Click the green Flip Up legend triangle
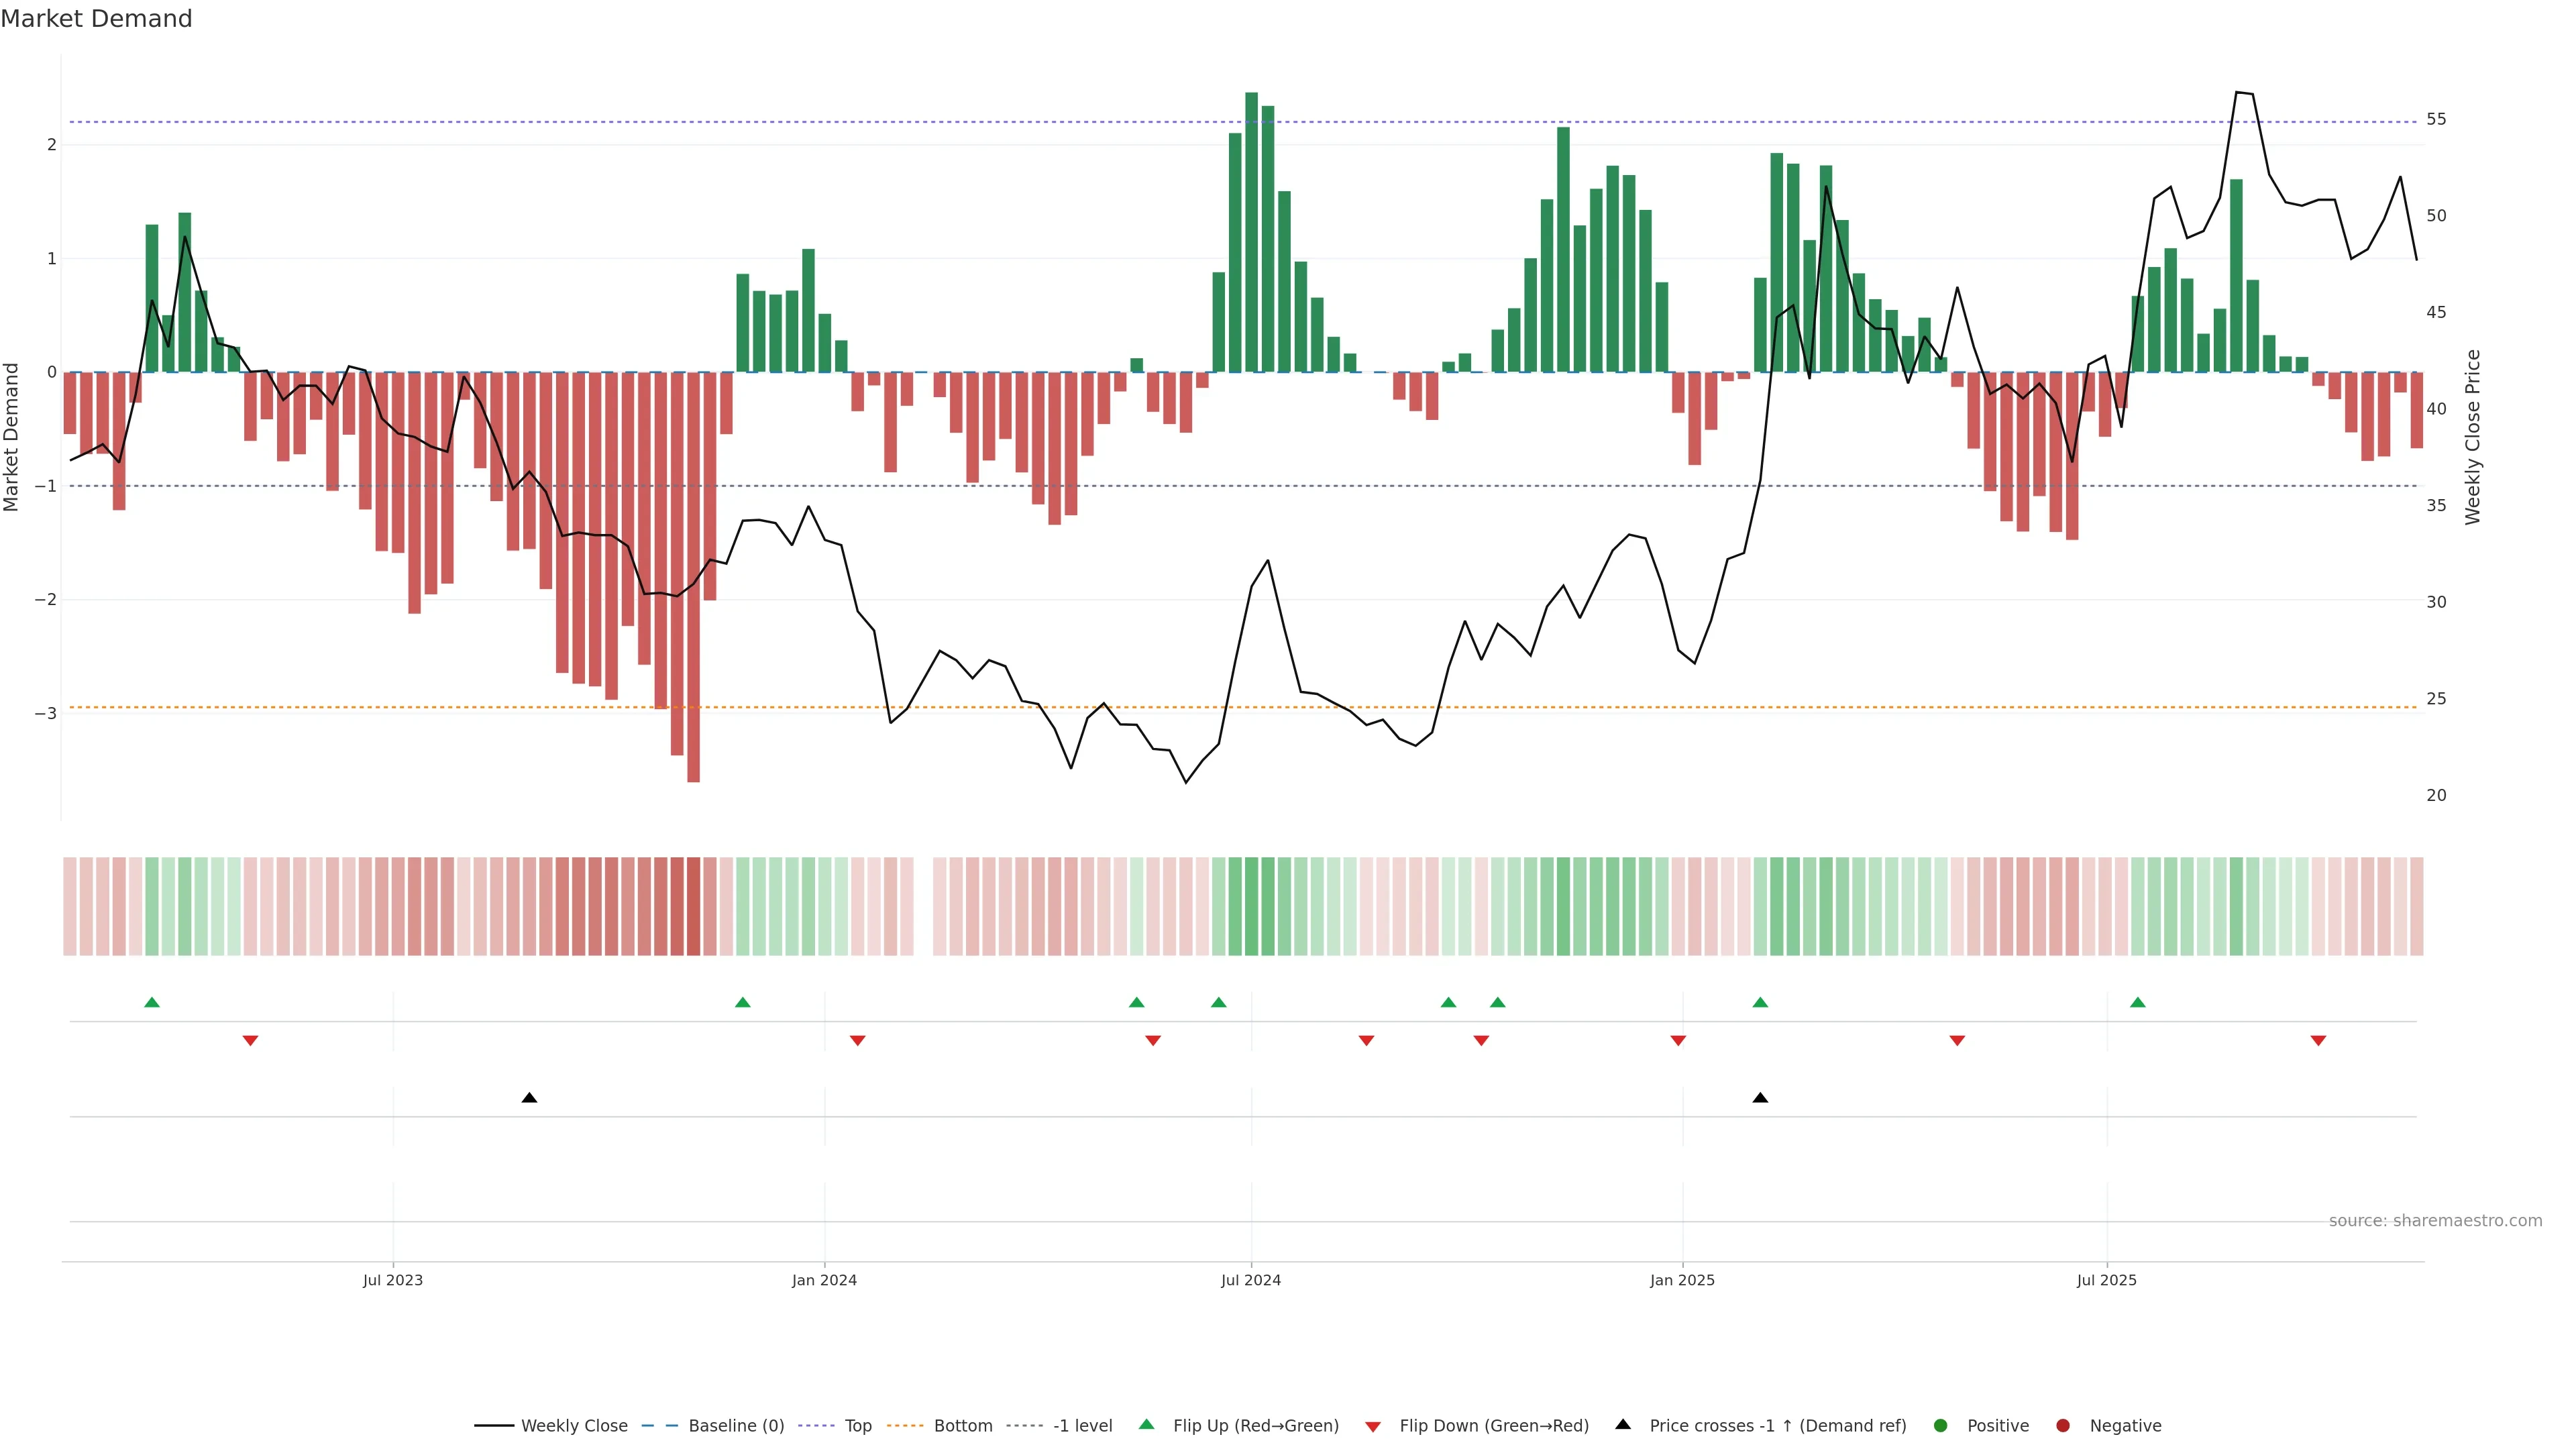The height and width of the screenshot is (1449, 2576). pyautogui.click(x=1147, y=1424)
